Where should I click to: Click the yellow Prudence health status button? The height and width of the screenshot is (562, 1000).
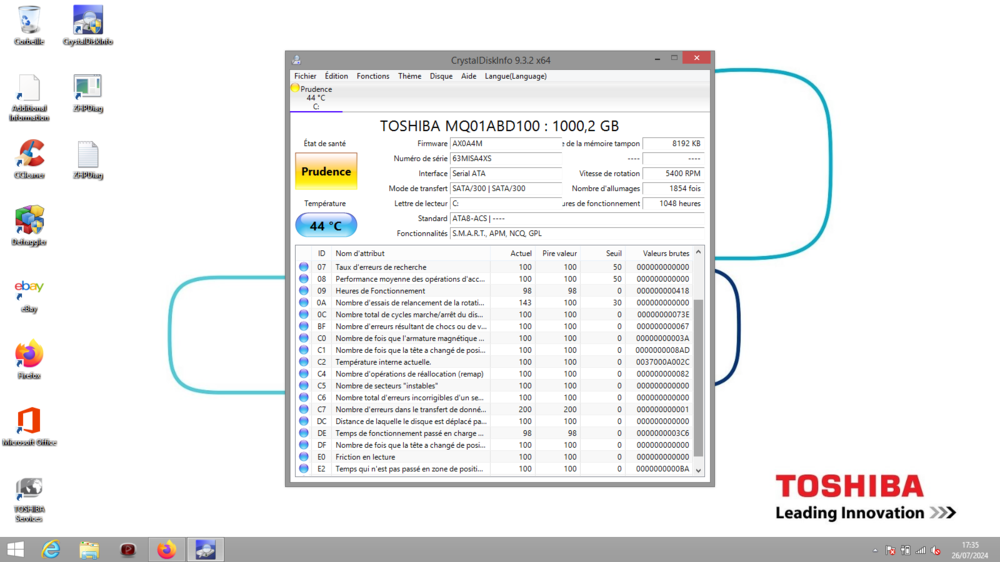point(326,171)
